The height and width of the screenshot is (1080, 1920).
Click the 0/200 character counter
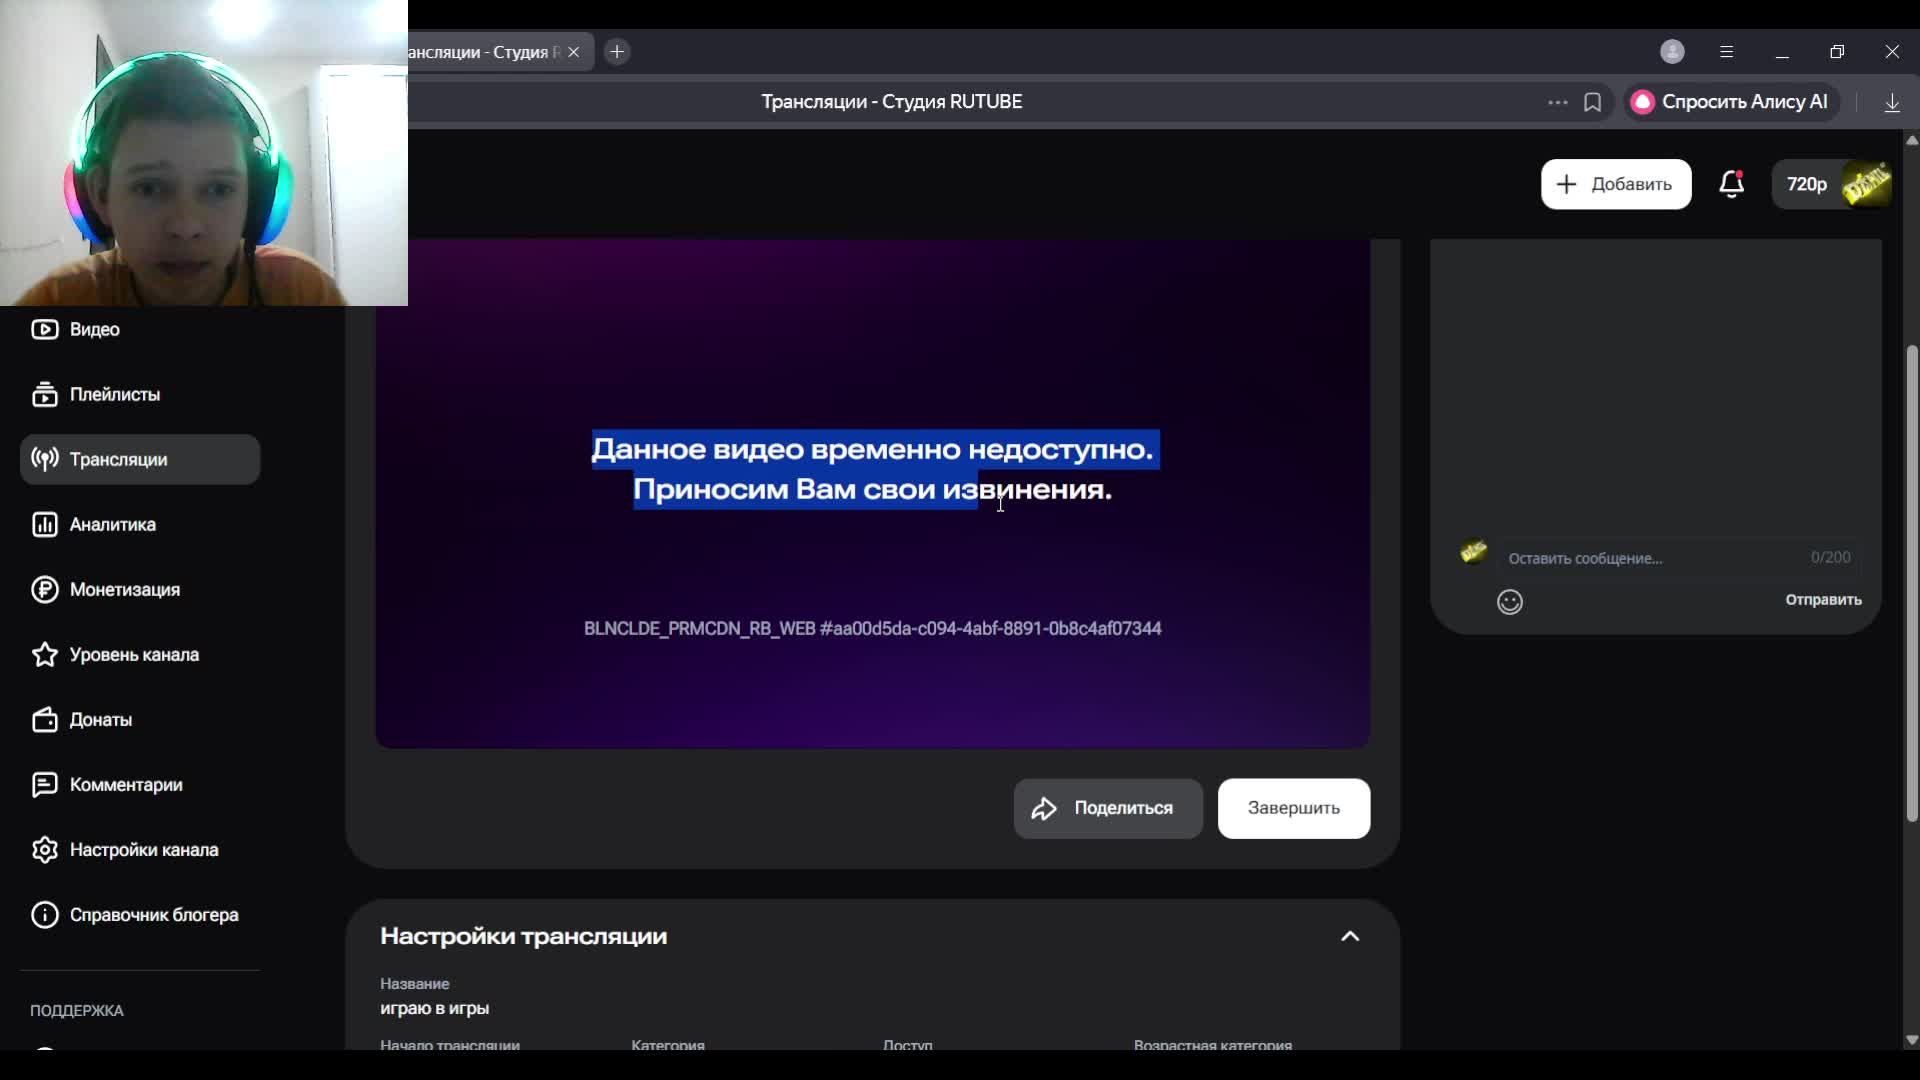tap(1830, 558)
